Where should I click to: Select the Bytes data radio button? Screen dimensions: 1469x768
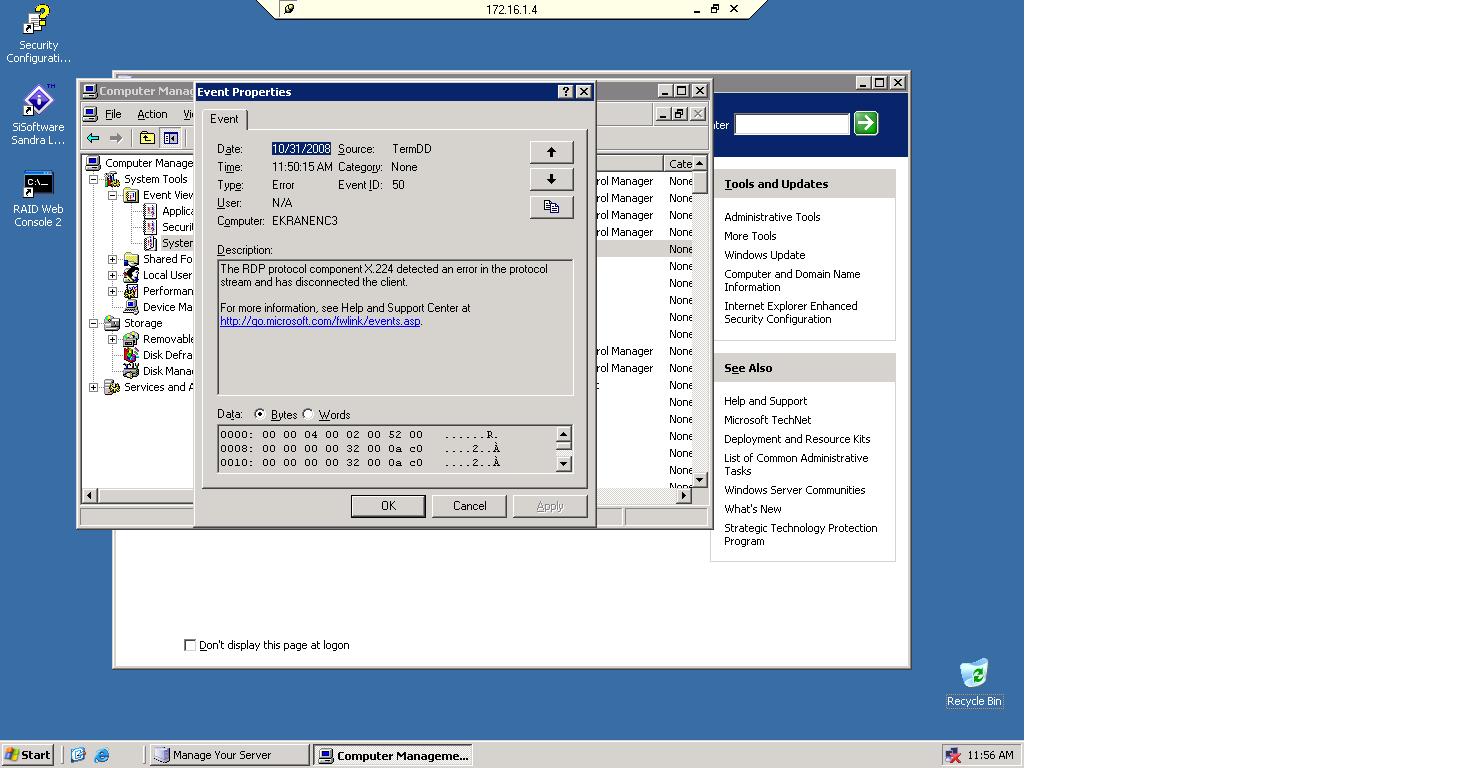[x=260, y=414]
